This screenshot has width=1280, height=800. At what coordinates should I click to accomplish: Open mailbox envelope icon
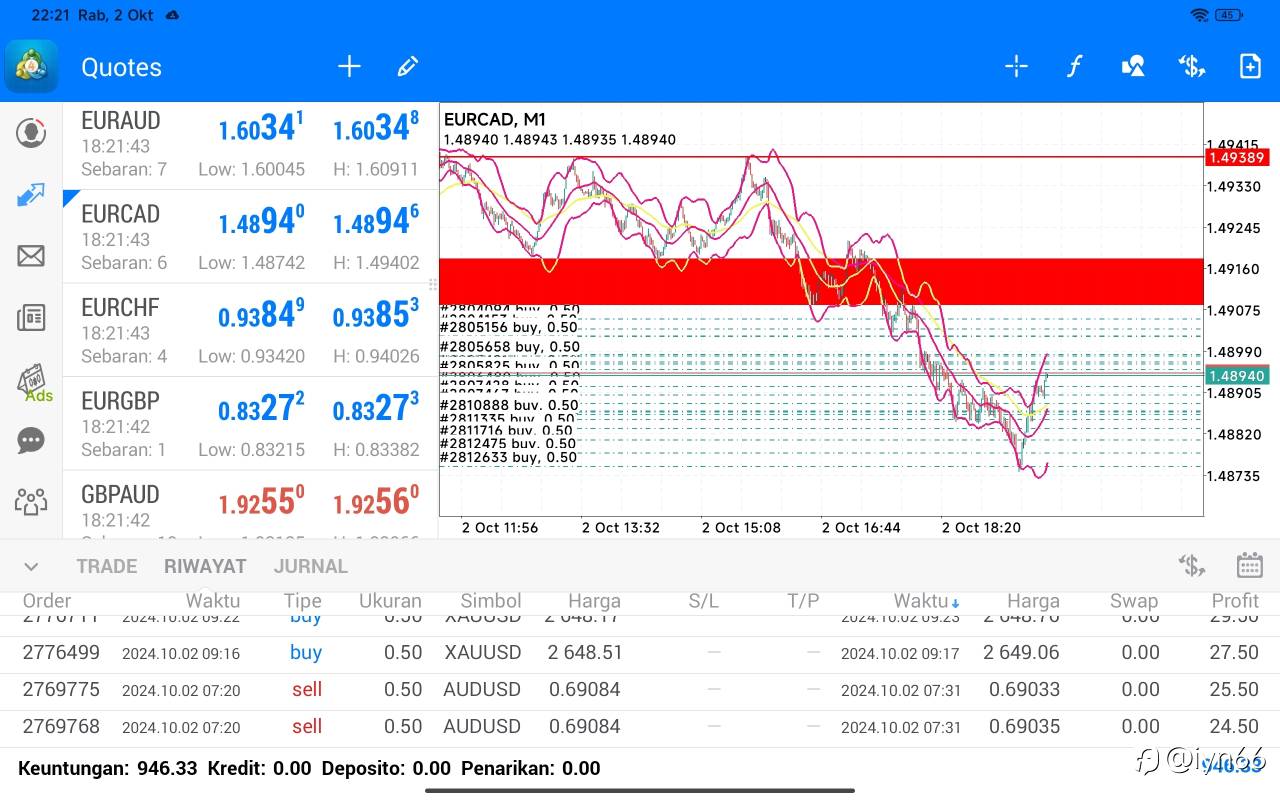(31, 256)
